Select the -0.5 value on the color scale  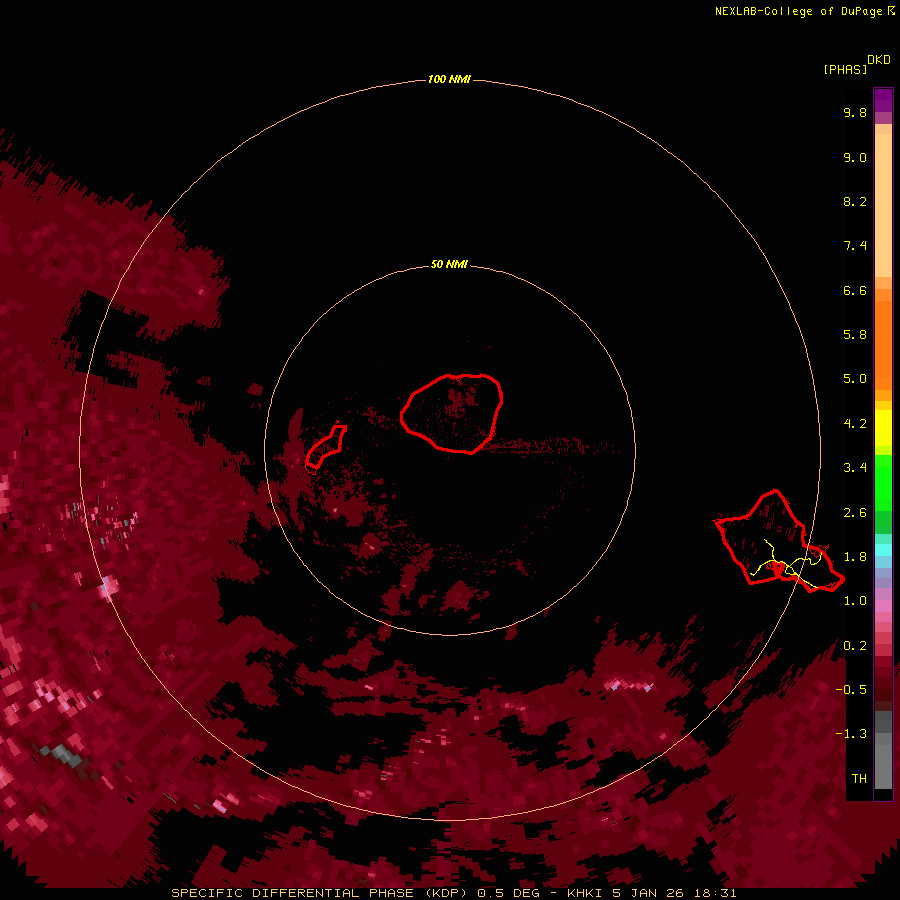pos(851,690)
